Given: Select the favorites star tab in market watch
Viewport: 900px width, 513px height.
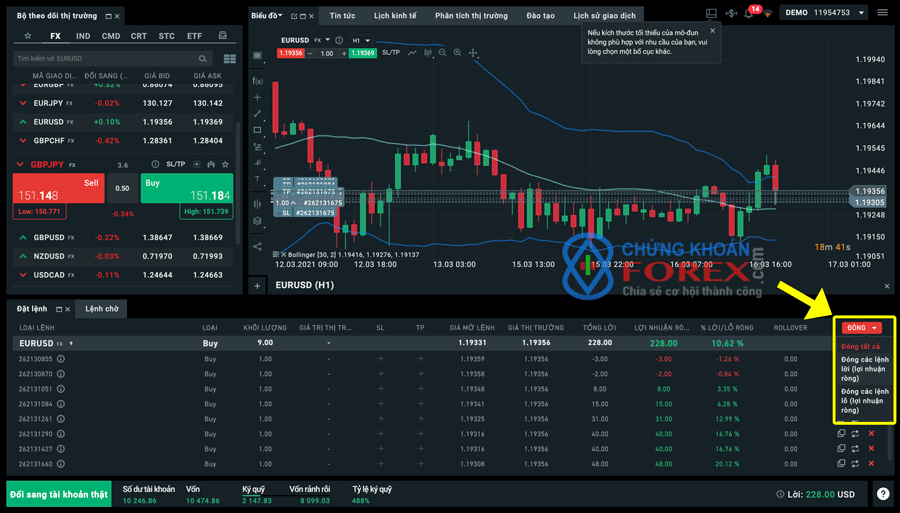Looking at the screenshot, I should click(x=28, y=36).
